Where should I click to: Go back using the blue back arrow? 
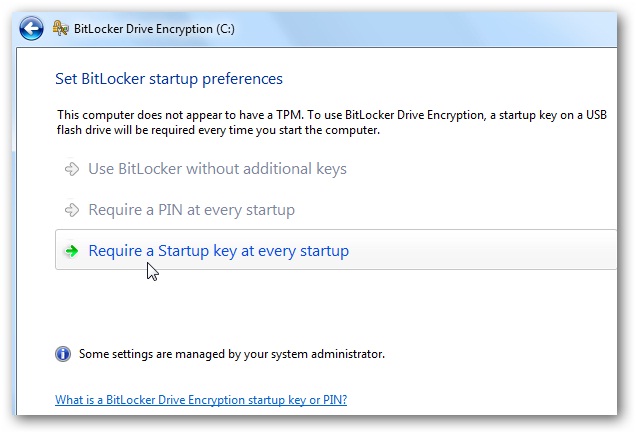[31, 28]
